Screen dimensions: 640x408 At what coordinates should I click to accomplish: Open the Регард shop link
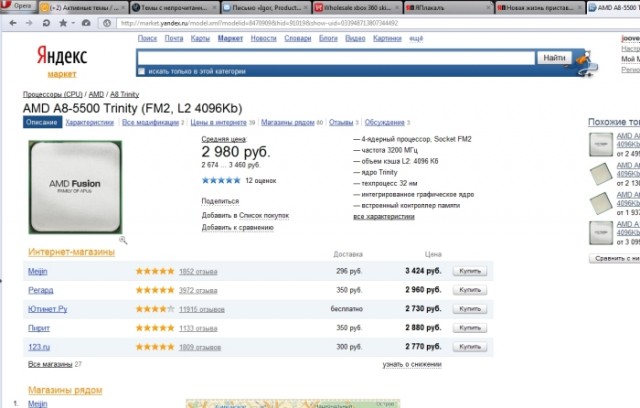click(x=41, y=290)
